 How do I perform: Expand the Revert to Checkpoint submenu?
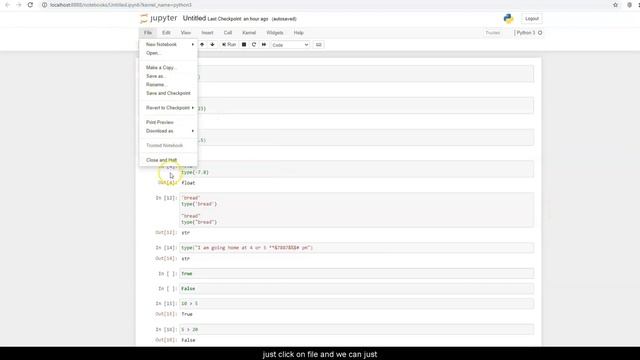point(169,108)
